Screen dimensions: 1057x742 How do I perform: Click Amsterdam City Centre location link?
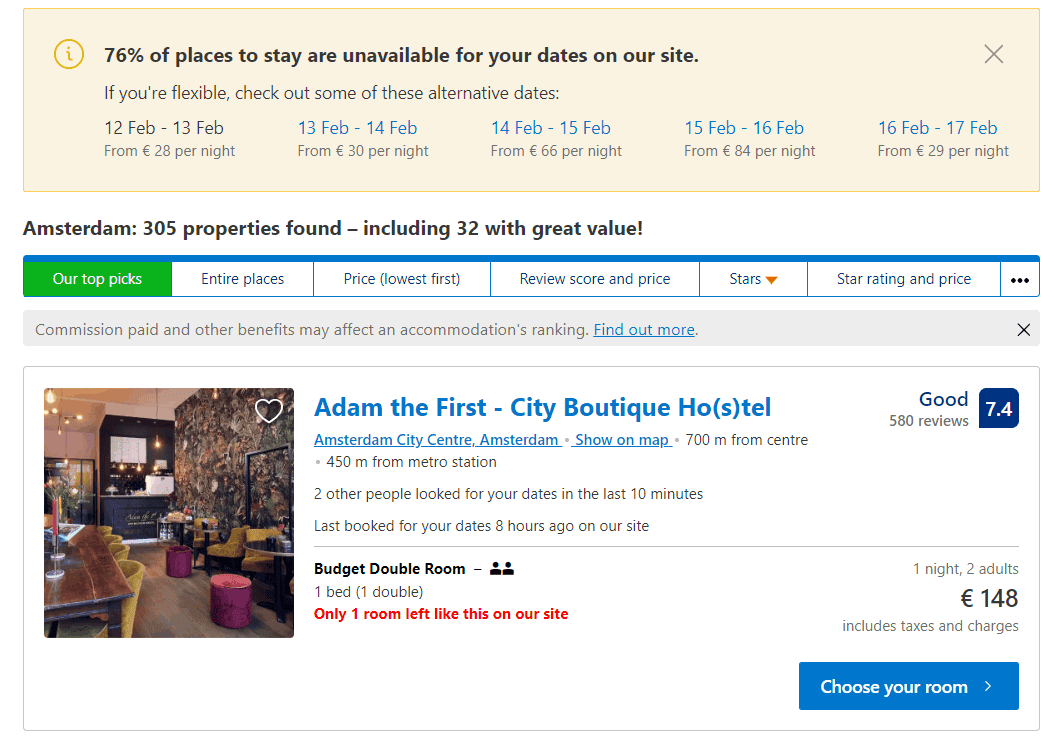pos(436,440)
